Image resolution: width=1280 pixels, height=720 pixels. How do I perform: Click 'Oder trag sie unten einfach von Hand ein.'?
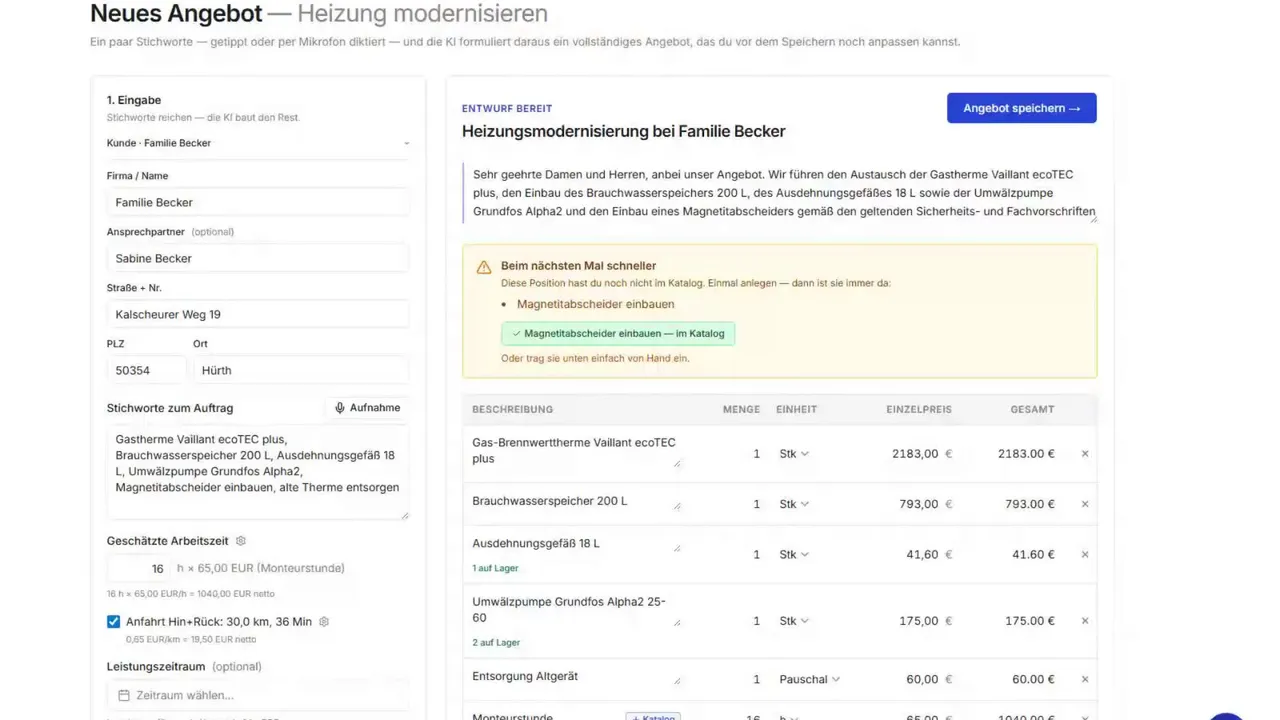595,358
